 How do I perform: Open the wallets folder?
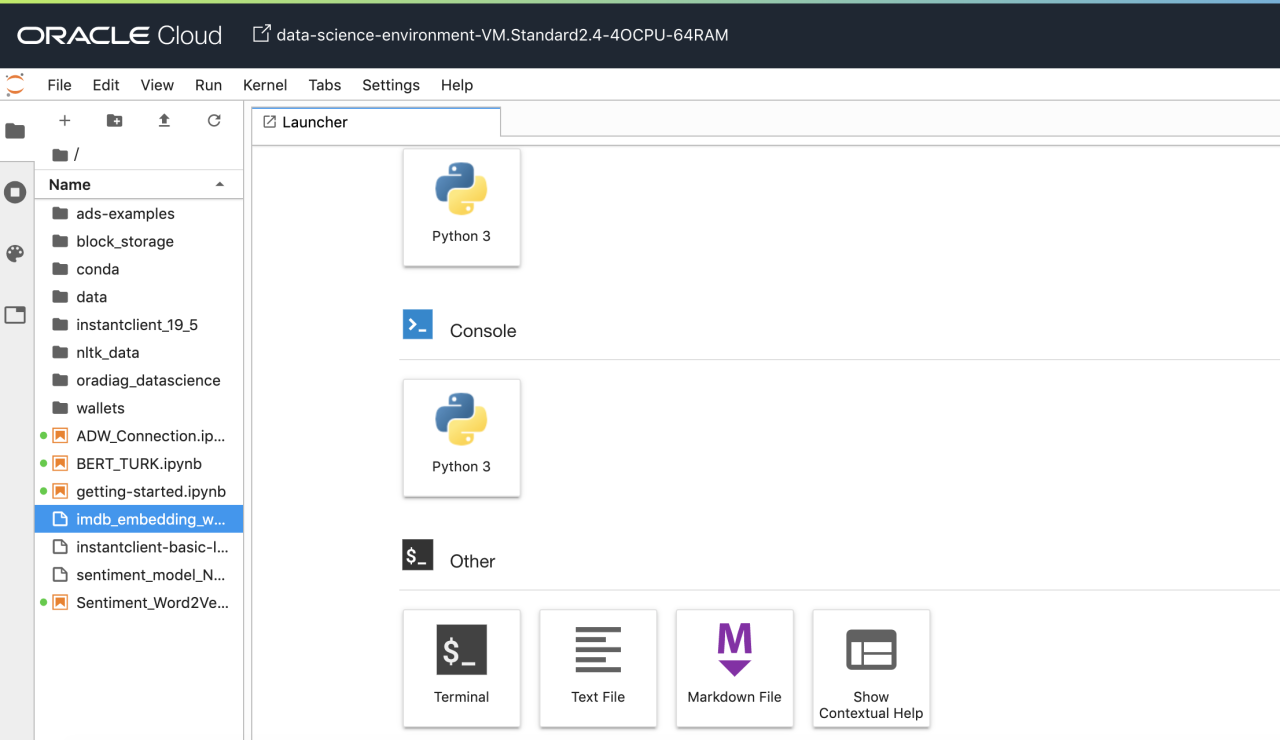[x=100, y=408]
